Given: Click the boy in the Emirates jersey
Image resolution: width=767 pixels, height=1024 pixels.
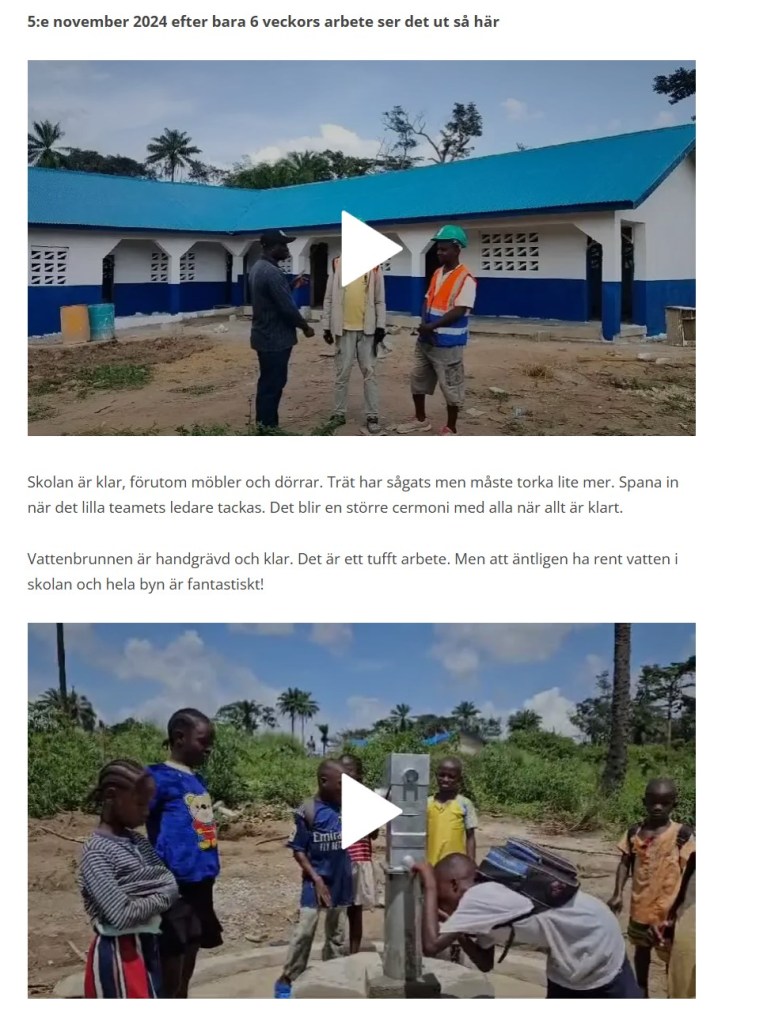Looking at the screenshot, I should click(320, 869).
